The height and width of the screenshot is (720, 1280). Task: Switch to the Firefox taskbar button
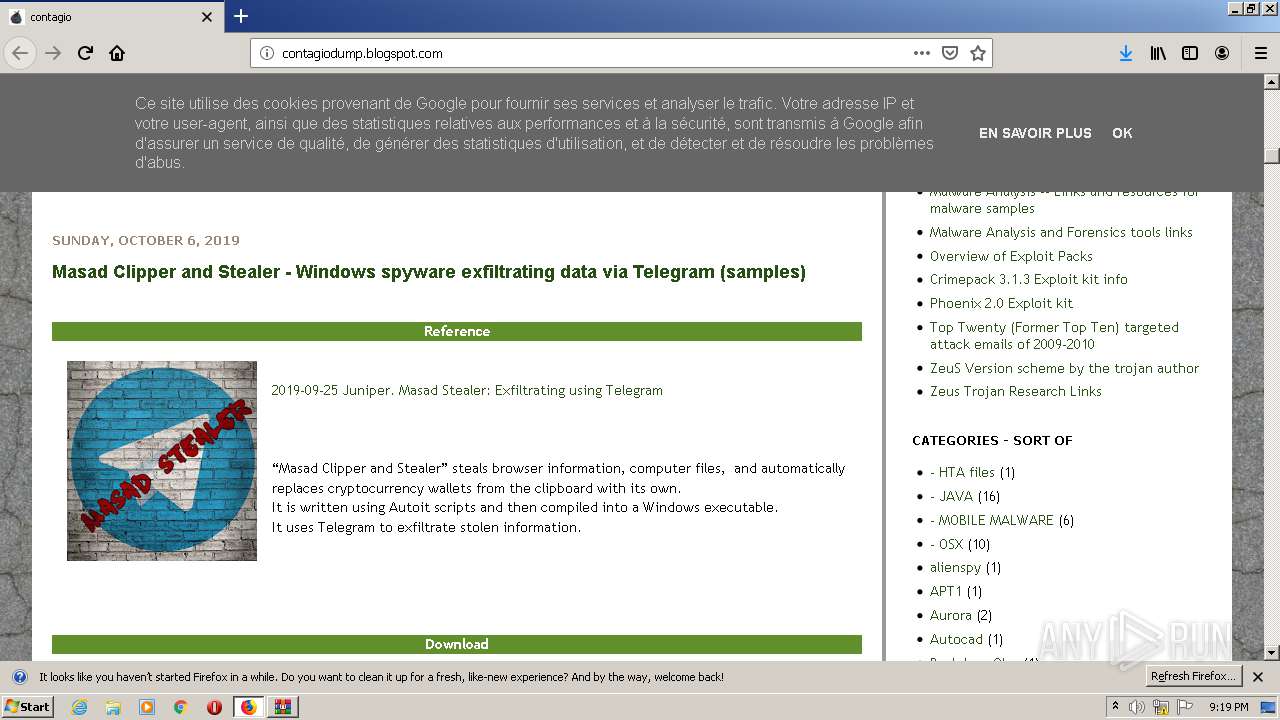tap(248, 707)
